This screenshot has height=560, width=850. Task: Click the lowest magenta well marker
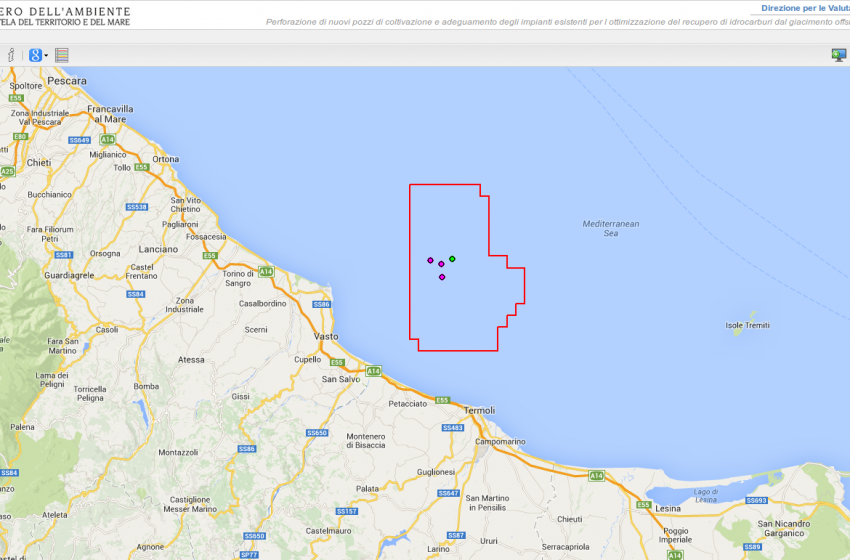coord(442,277)
